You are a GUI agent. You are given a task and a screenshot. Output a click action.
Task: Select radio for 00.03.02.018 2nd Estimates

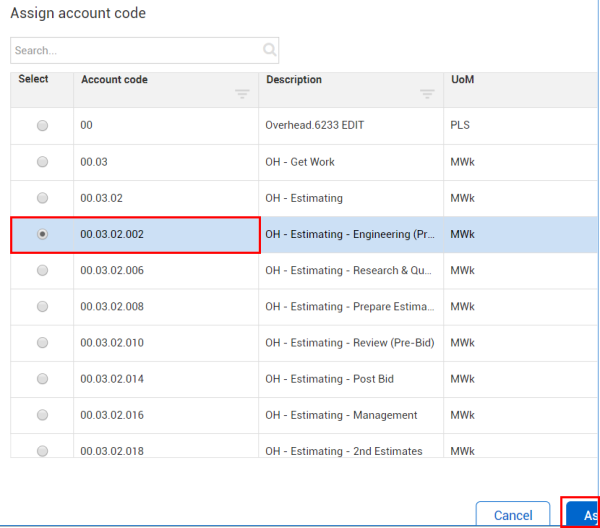42,451
